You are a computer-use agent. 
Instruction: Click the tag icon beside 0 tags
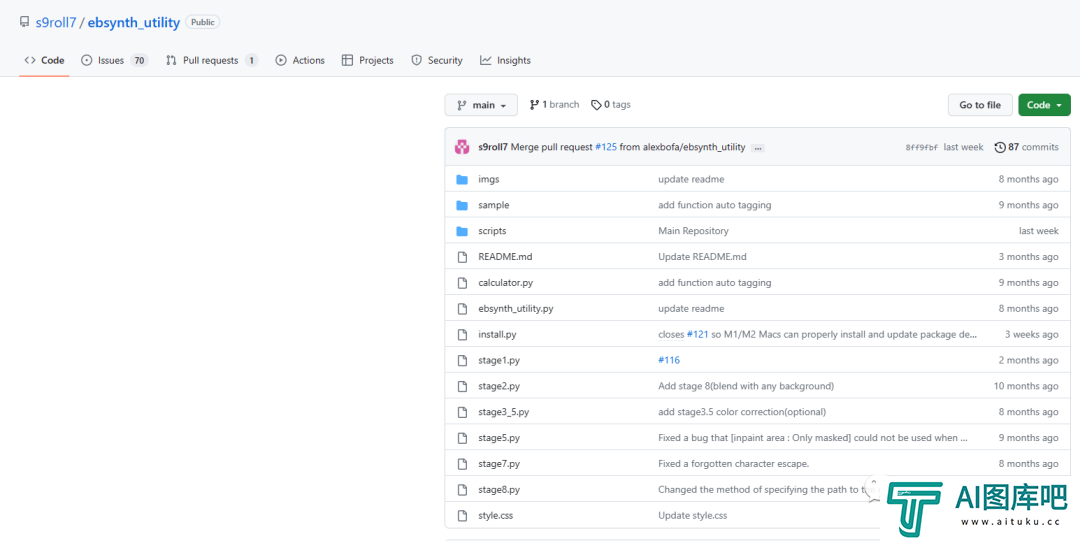click(596, 105)
